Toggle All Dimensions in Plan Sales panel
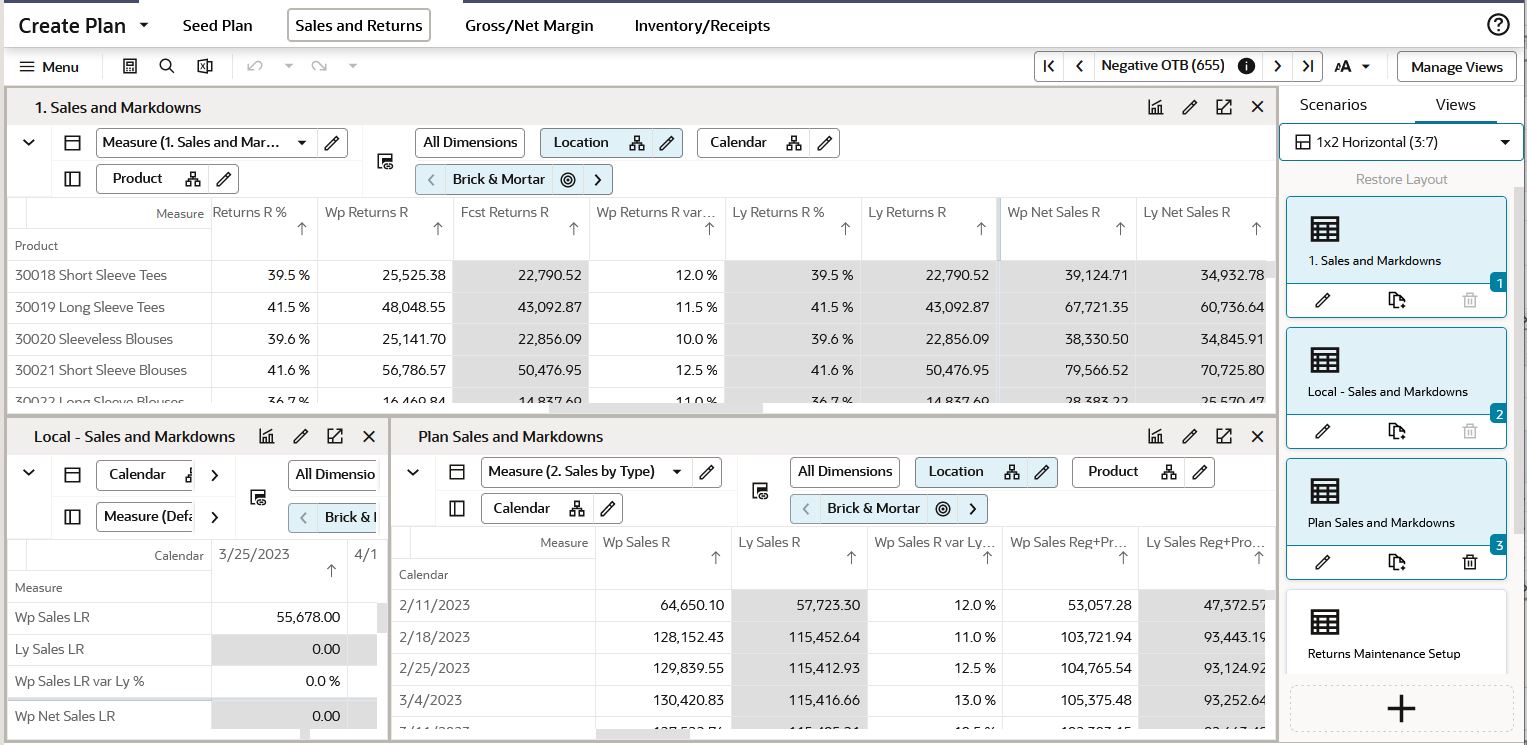1527x745 pixels. pos(845,472)
